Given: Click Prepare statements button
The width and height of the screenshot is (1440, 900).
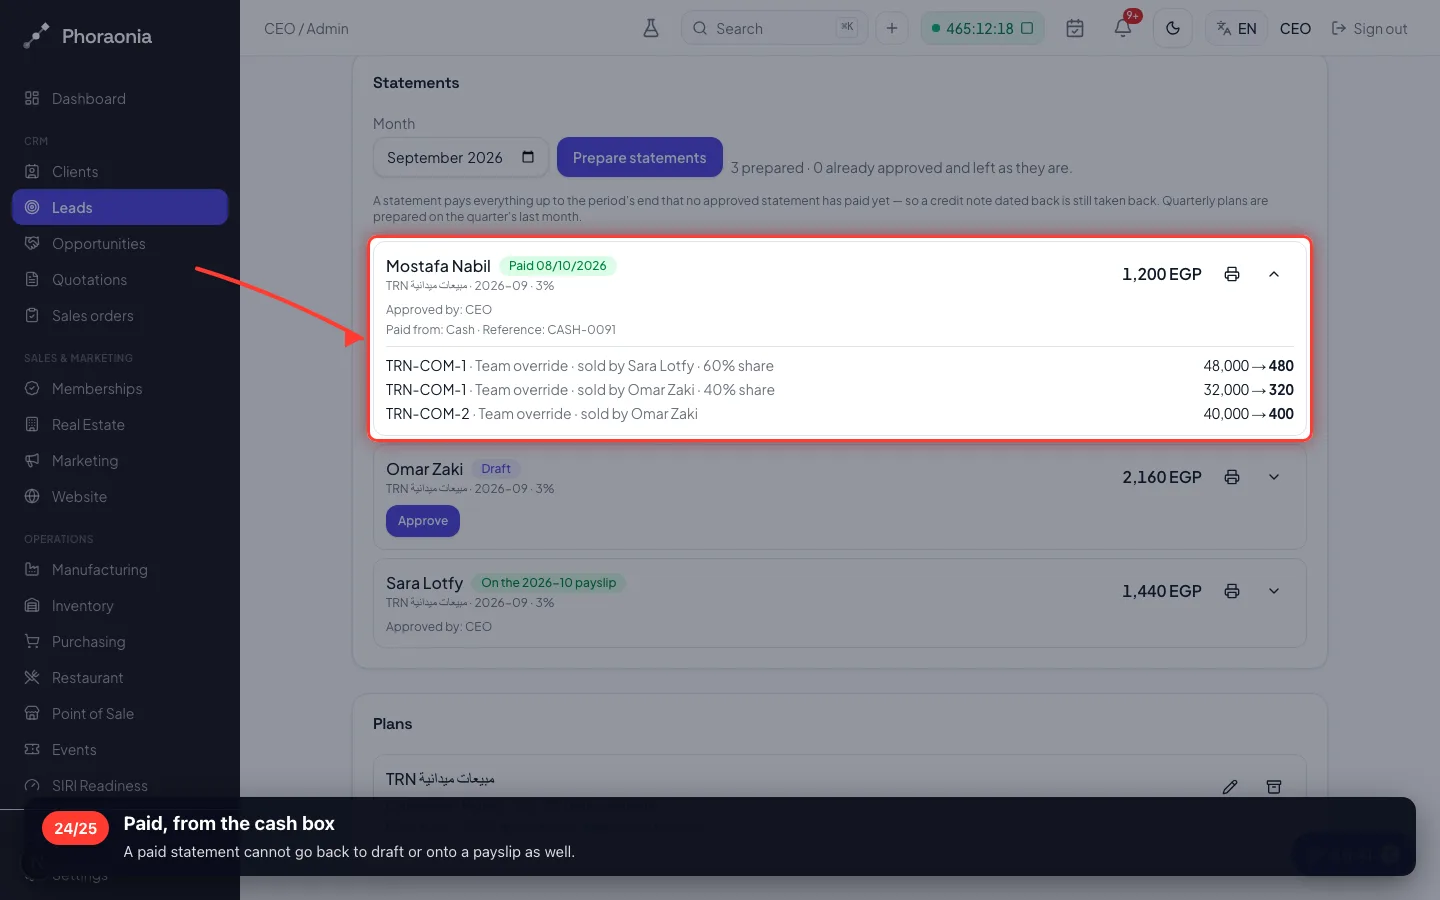Looking at the screenshot, I should pos(640,158).
